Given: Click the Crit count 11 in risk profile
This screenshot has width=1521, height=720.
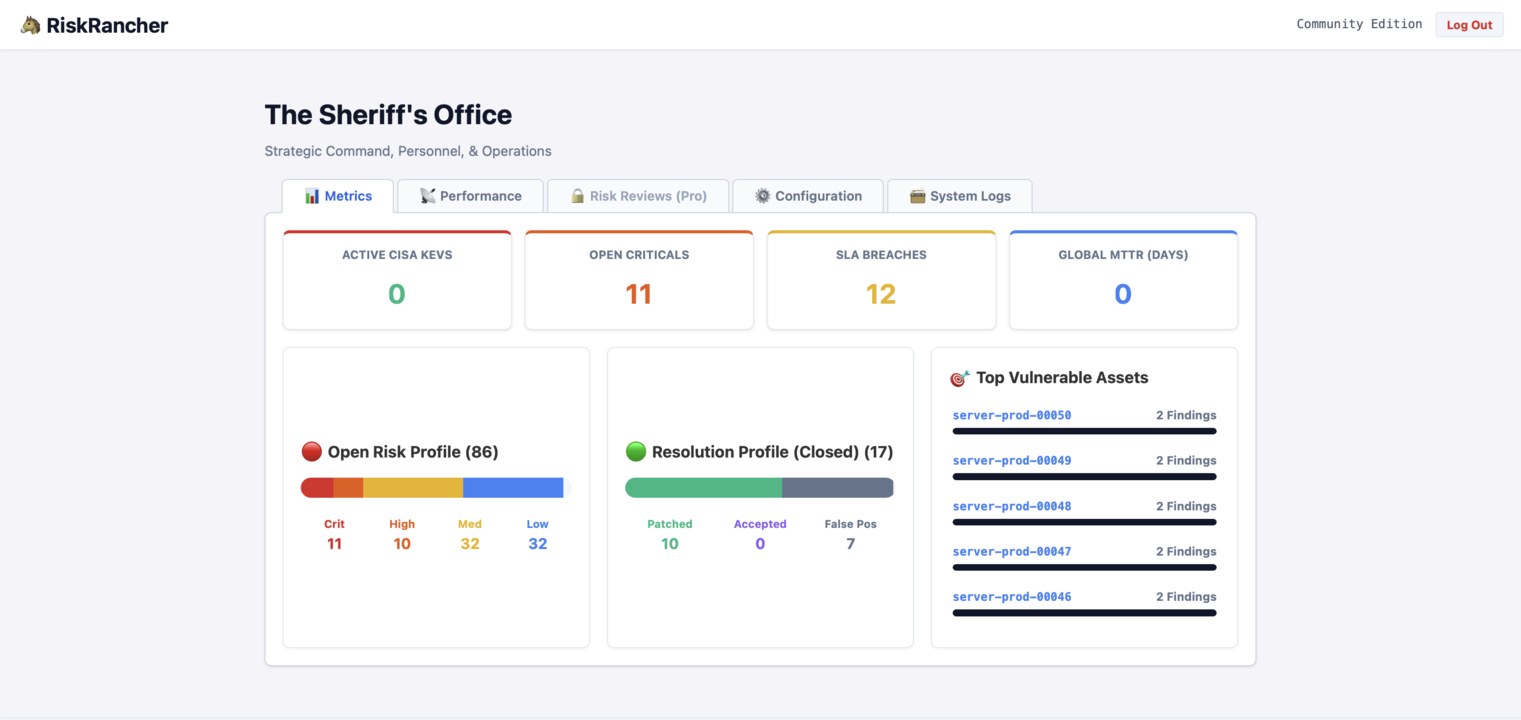Looking at the screenshot, I should tap(334, 544).
